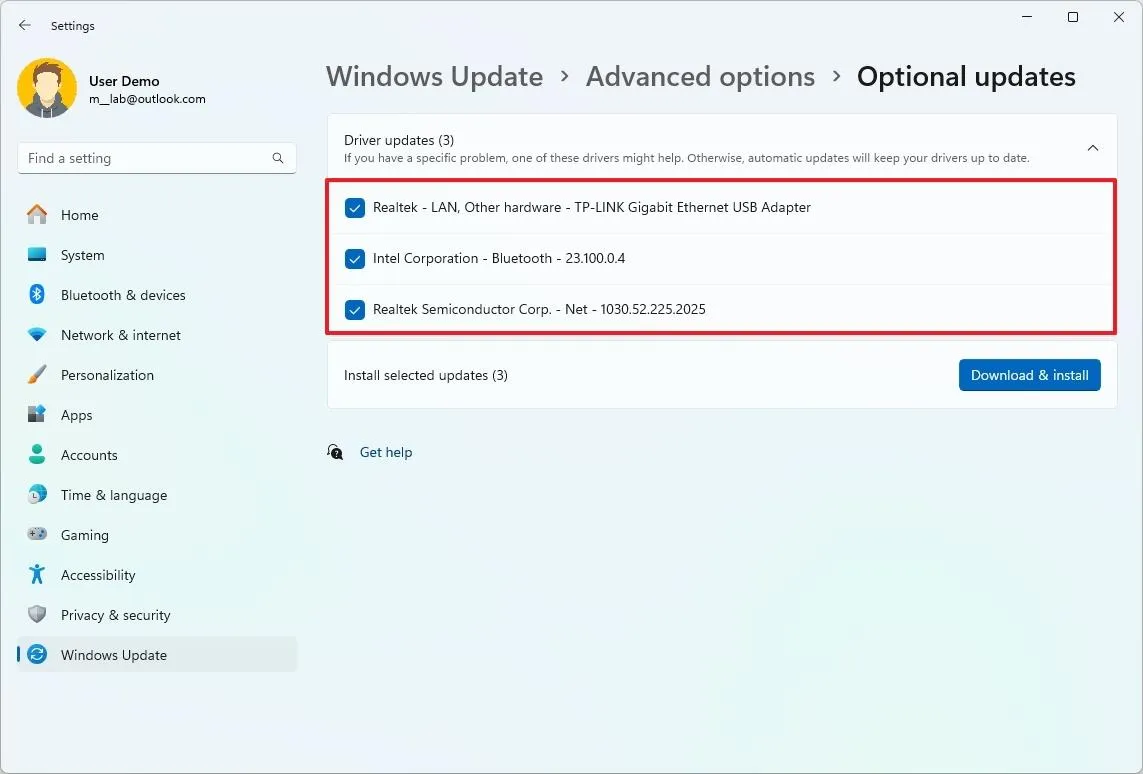Click the back arrow icon in Settings

[25, 26]
